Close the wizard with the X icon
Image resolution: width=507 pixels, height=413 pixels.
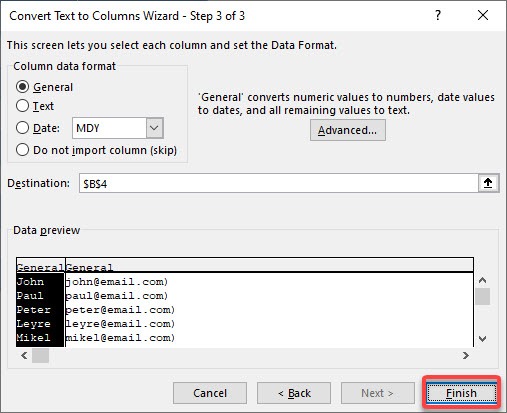483,15
